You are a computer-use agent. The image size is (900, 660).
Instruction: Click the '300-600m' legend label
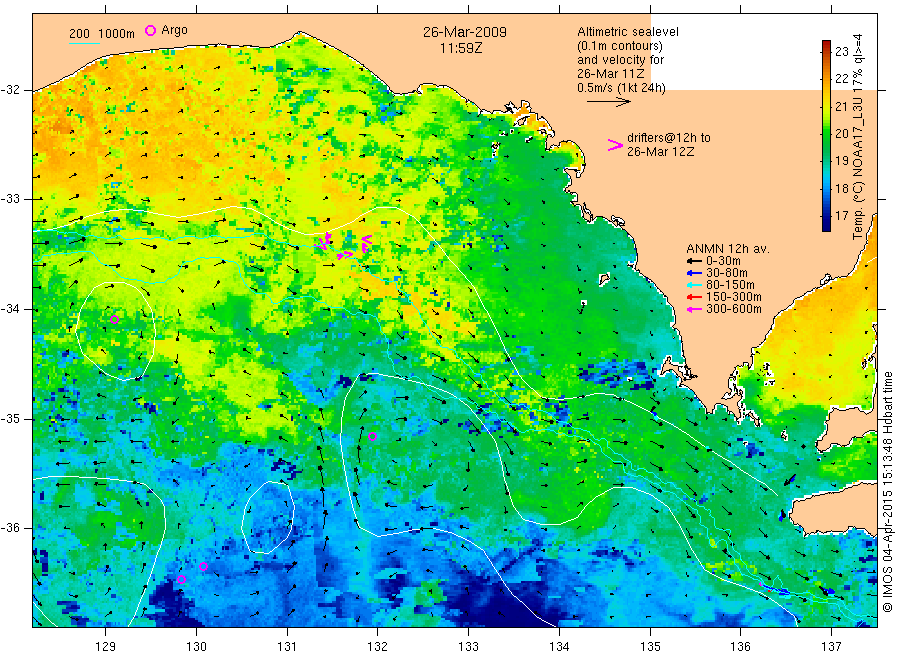tap(734, 309)
